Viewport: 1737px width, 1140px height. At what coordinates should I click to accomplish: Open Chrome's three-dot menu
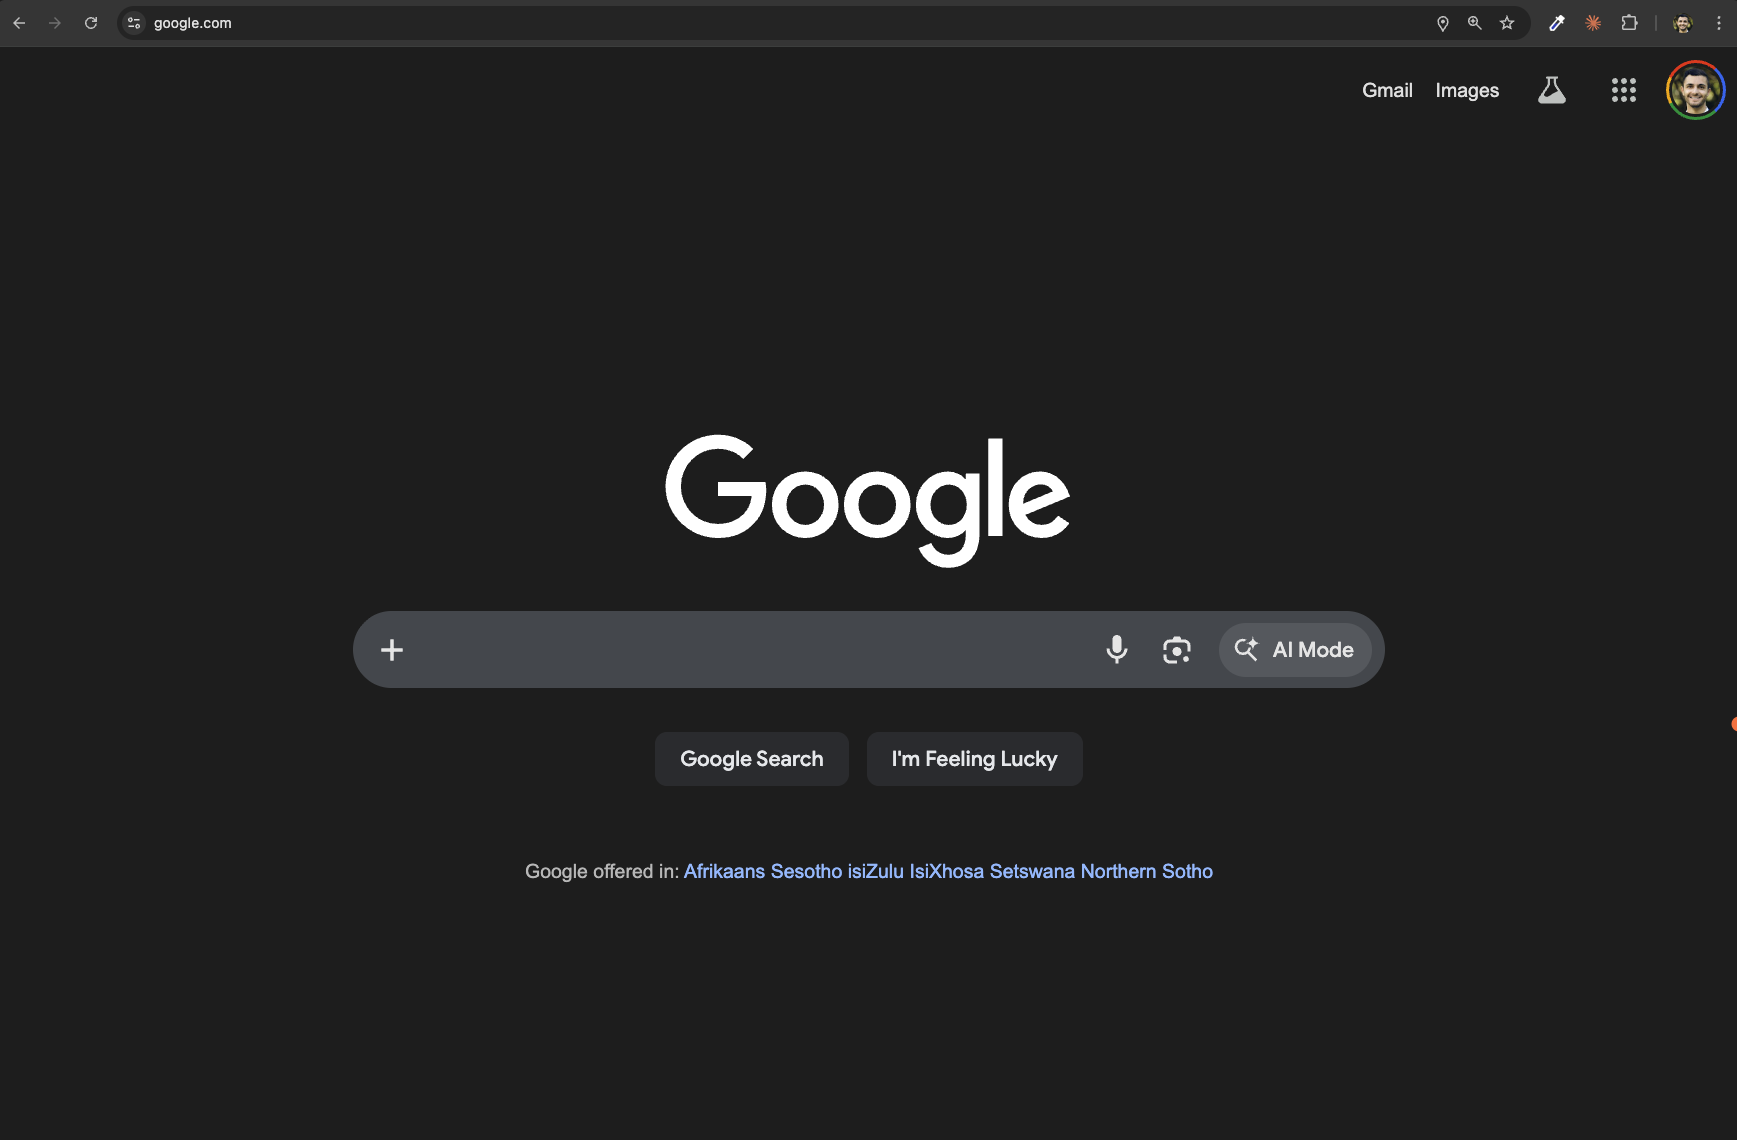tap(1719, 23)
